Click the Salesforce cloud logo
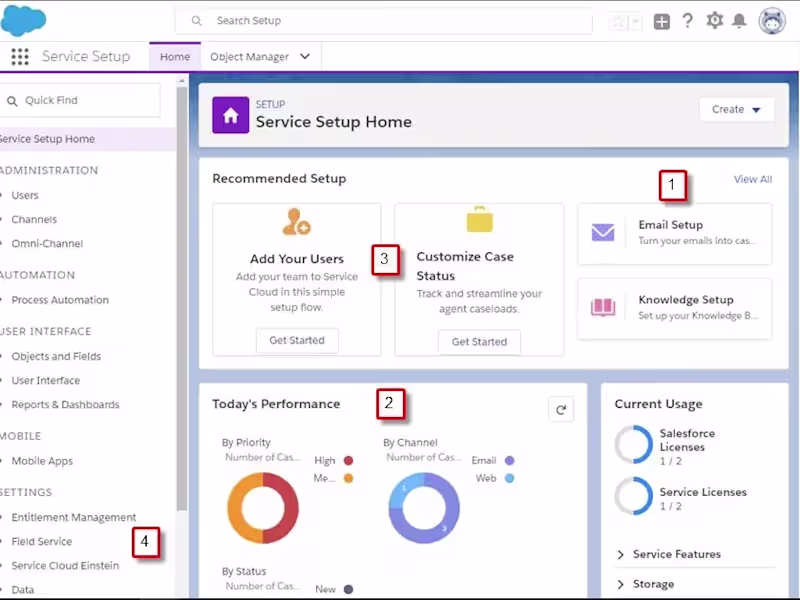The height and width of the screenshot is (600, 800). (23, 20)
